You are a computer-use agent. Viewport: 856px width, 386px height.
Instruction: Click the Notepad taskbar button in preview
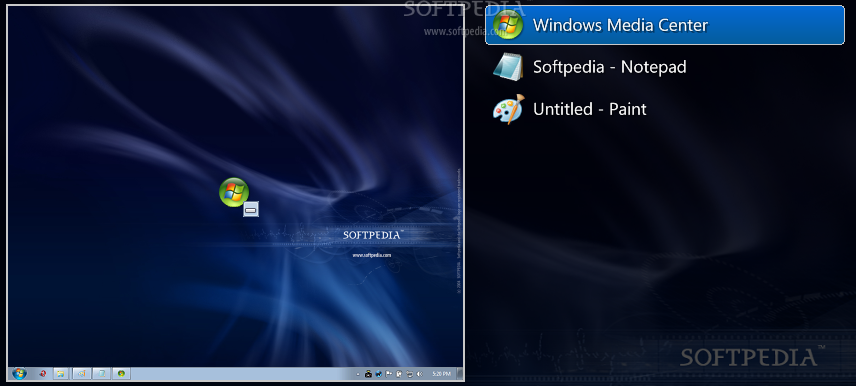(102, 374)
